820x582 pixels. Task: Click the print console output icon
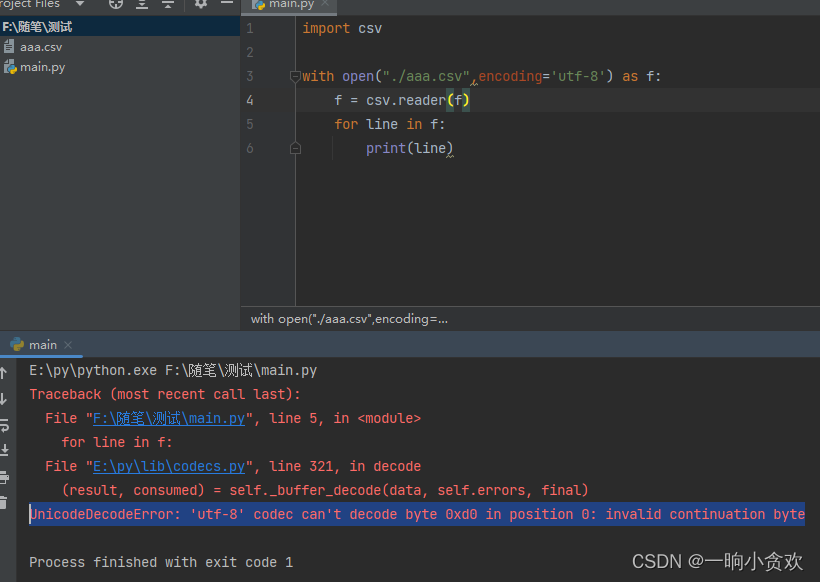pos(7,480)
